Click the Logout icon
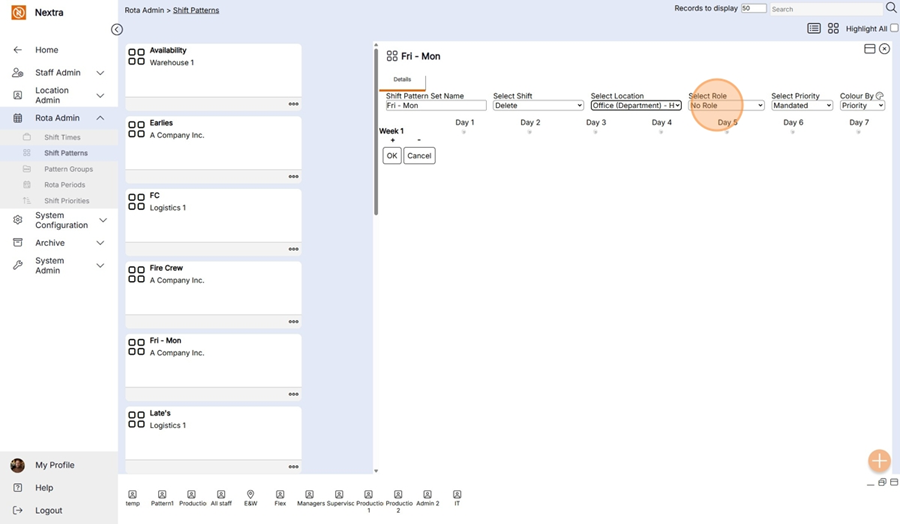The width and height of the screenshot is (900, 524). click(x=18, y=510)
